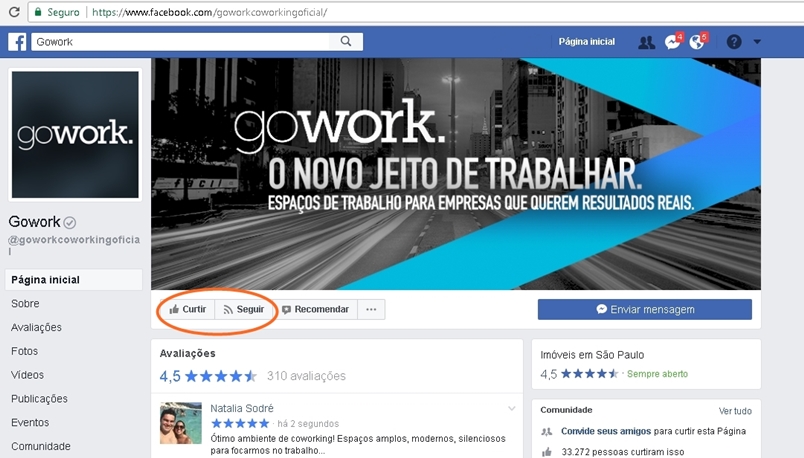Viewport: 804px width, 458px height.
Task: Go to Página inicial in top bar
Action: pos(587,42)
